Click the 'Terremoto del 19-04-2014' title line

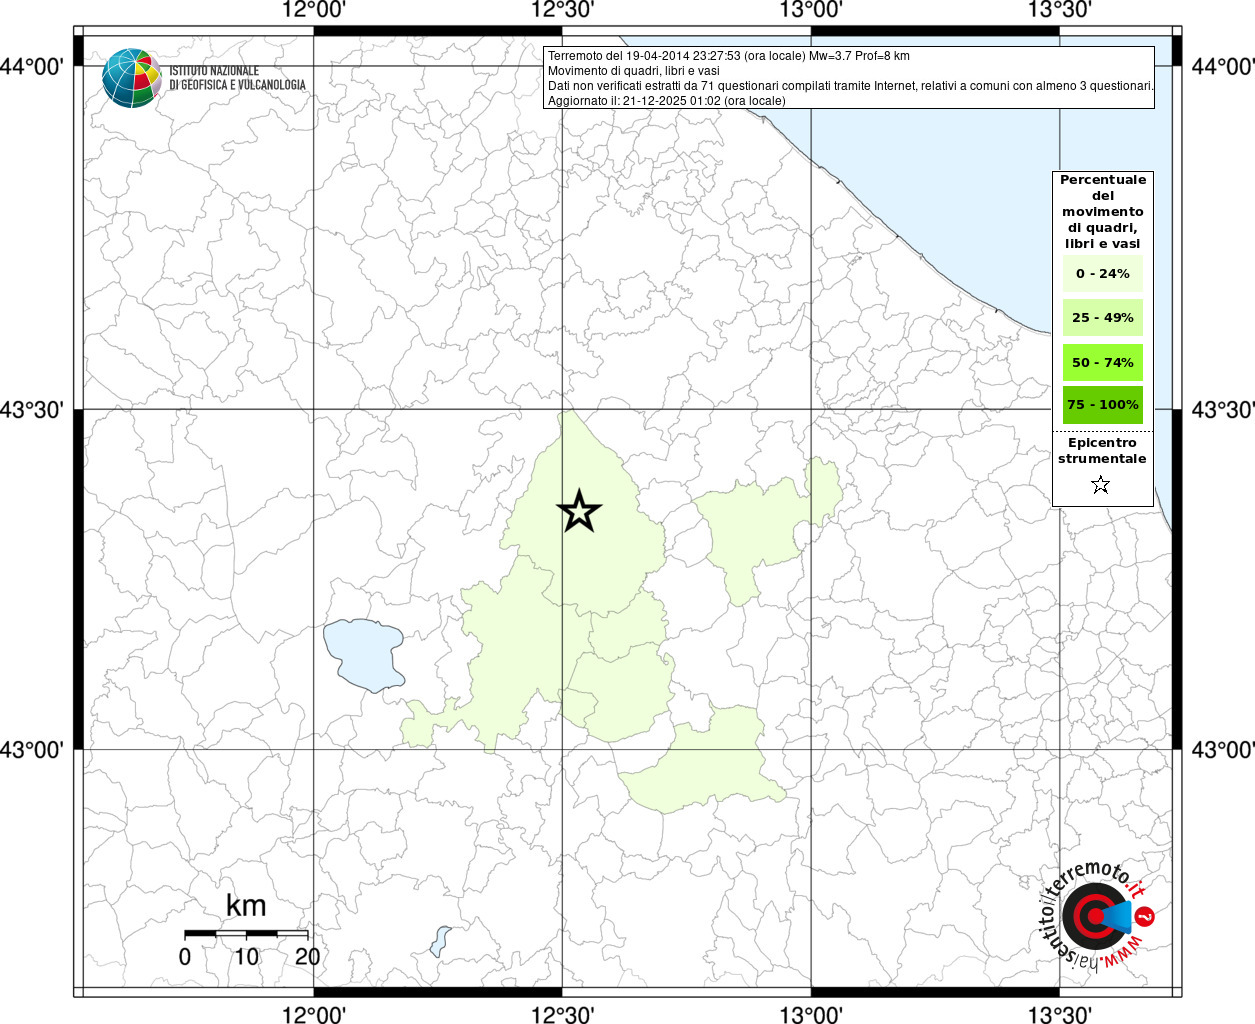click(x=728, y=56)
